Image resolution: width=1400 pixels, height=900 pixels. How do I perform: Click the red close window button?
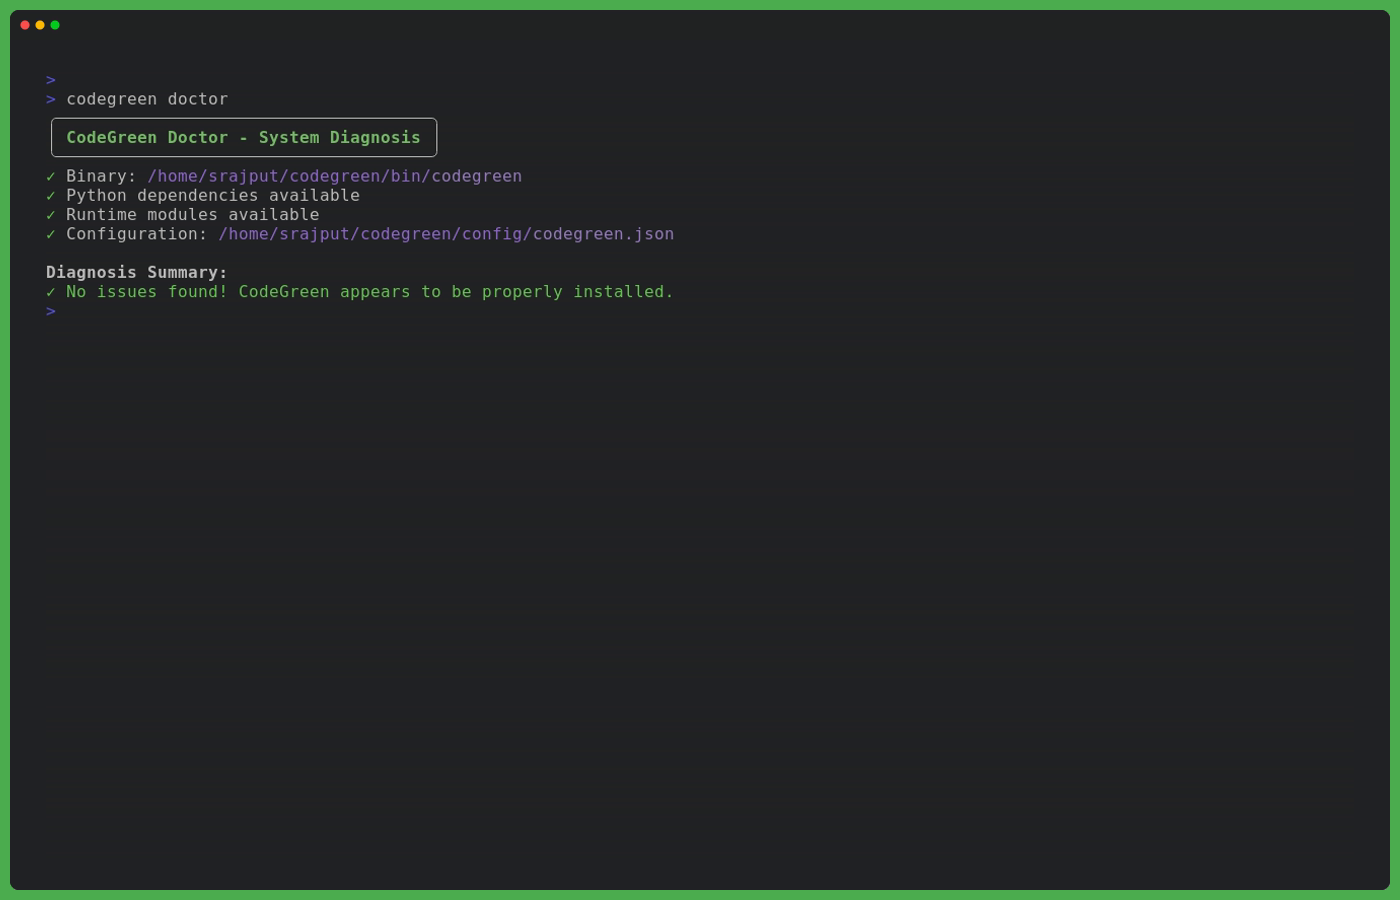[25, 25]
